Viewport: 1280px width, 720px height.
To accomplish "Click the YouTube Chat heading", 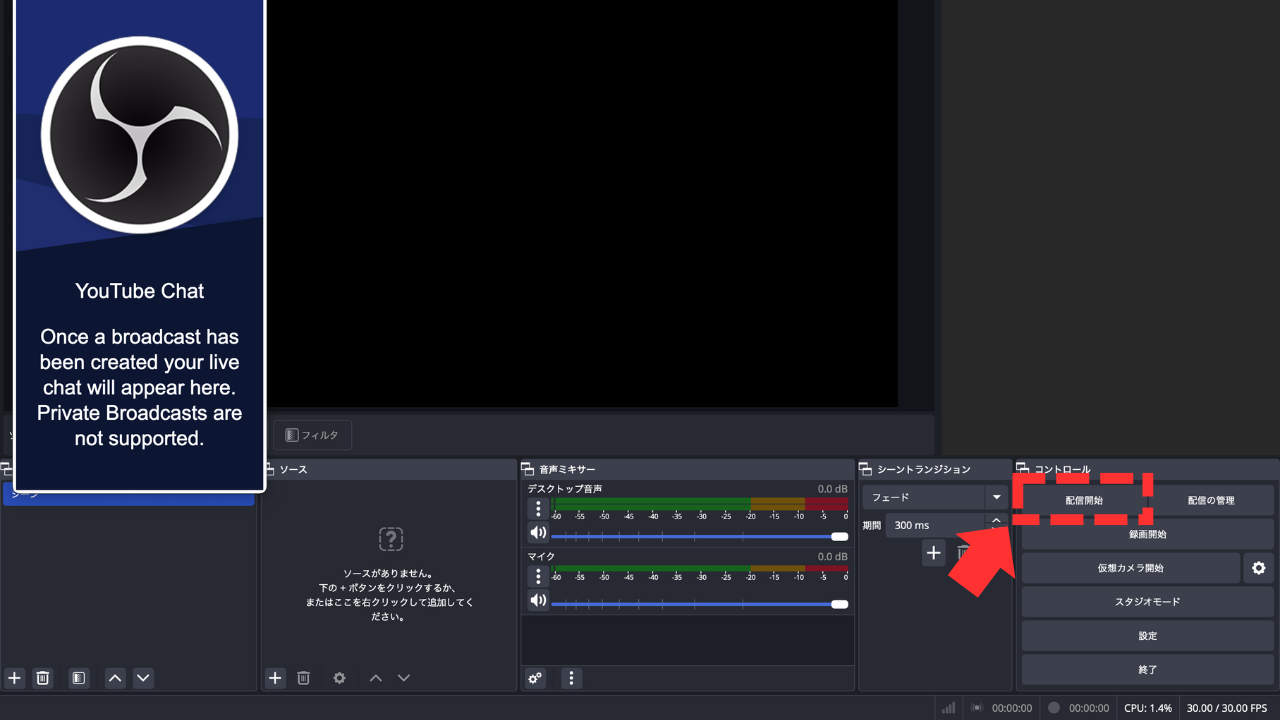I will tap(140, 291).
